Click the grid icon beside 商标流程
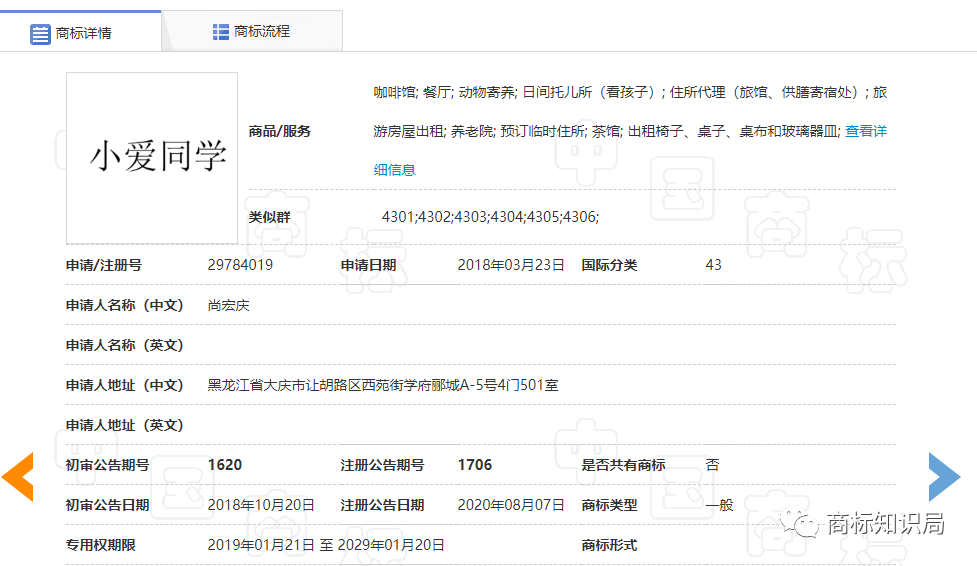 click(x=221, y=32)
